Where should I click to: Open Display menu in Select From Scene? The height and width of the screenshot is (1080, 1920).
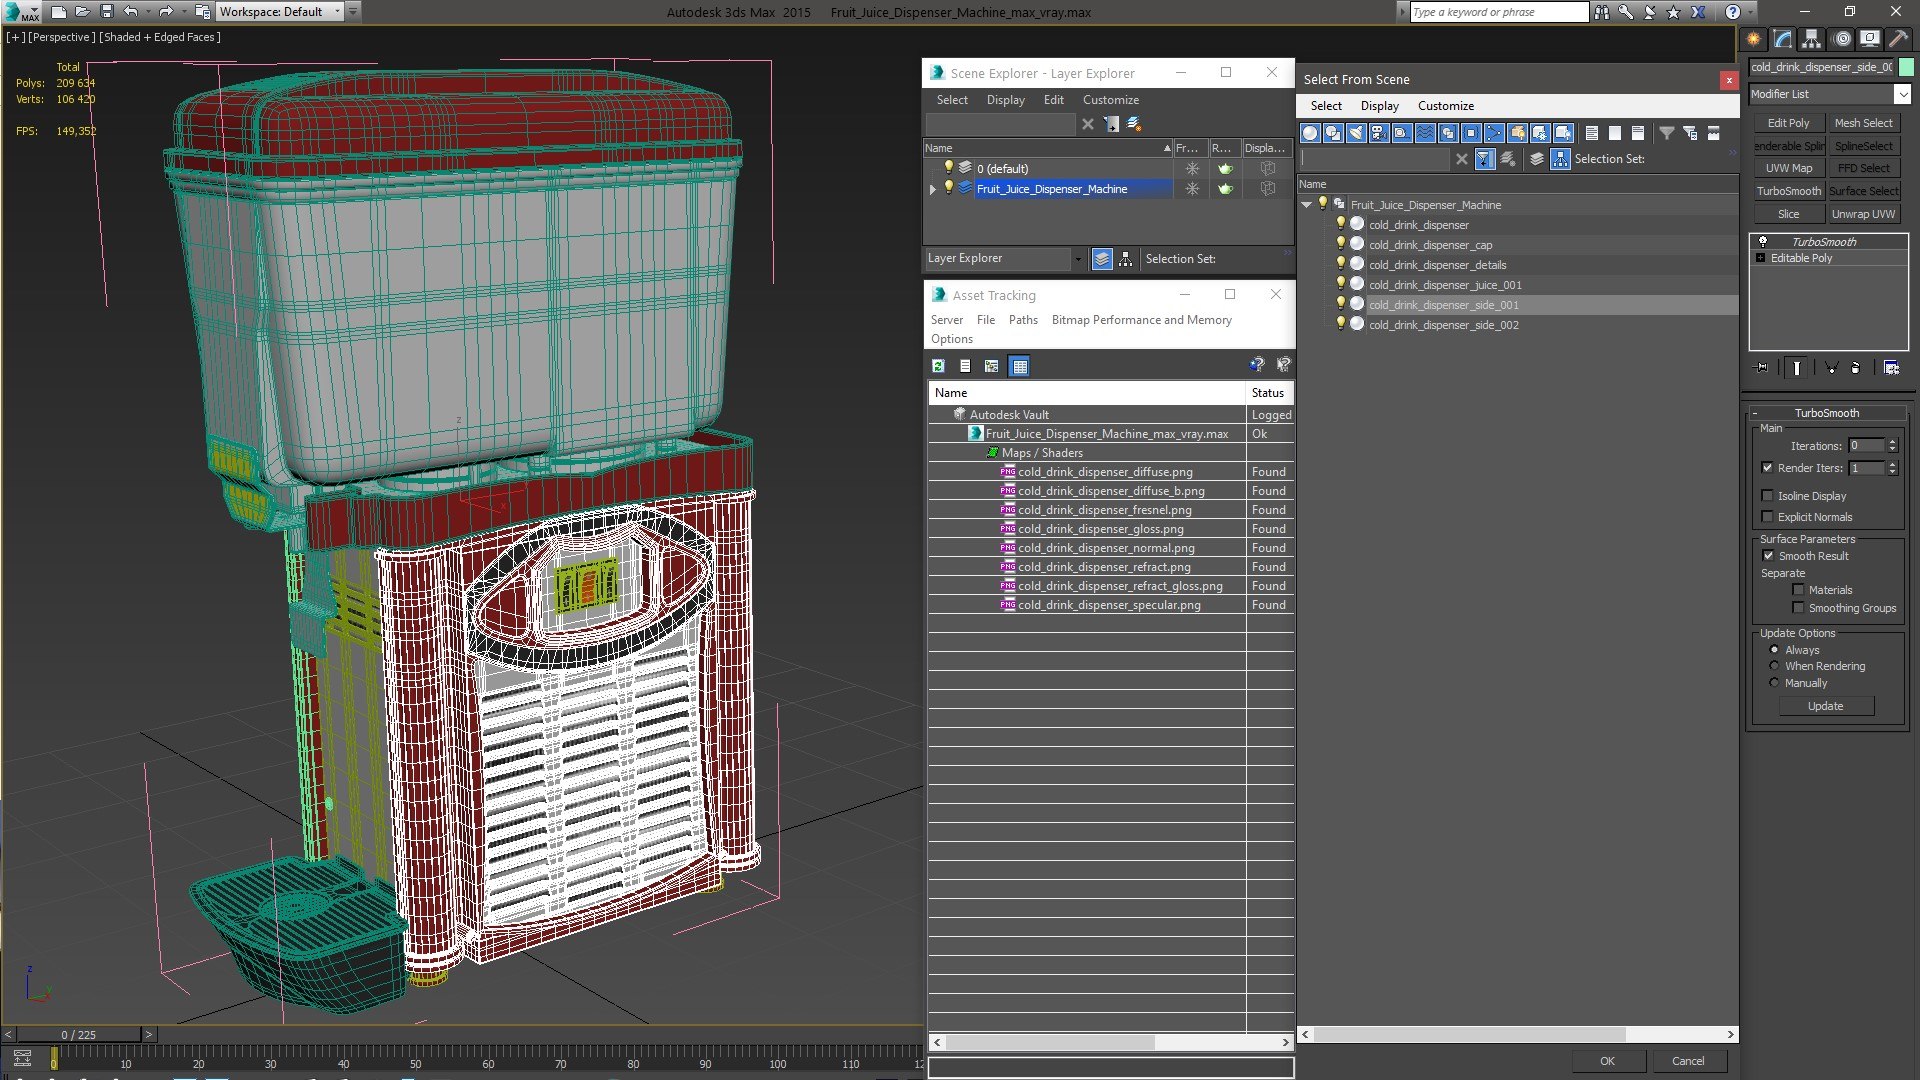(x=1379, y=106)
